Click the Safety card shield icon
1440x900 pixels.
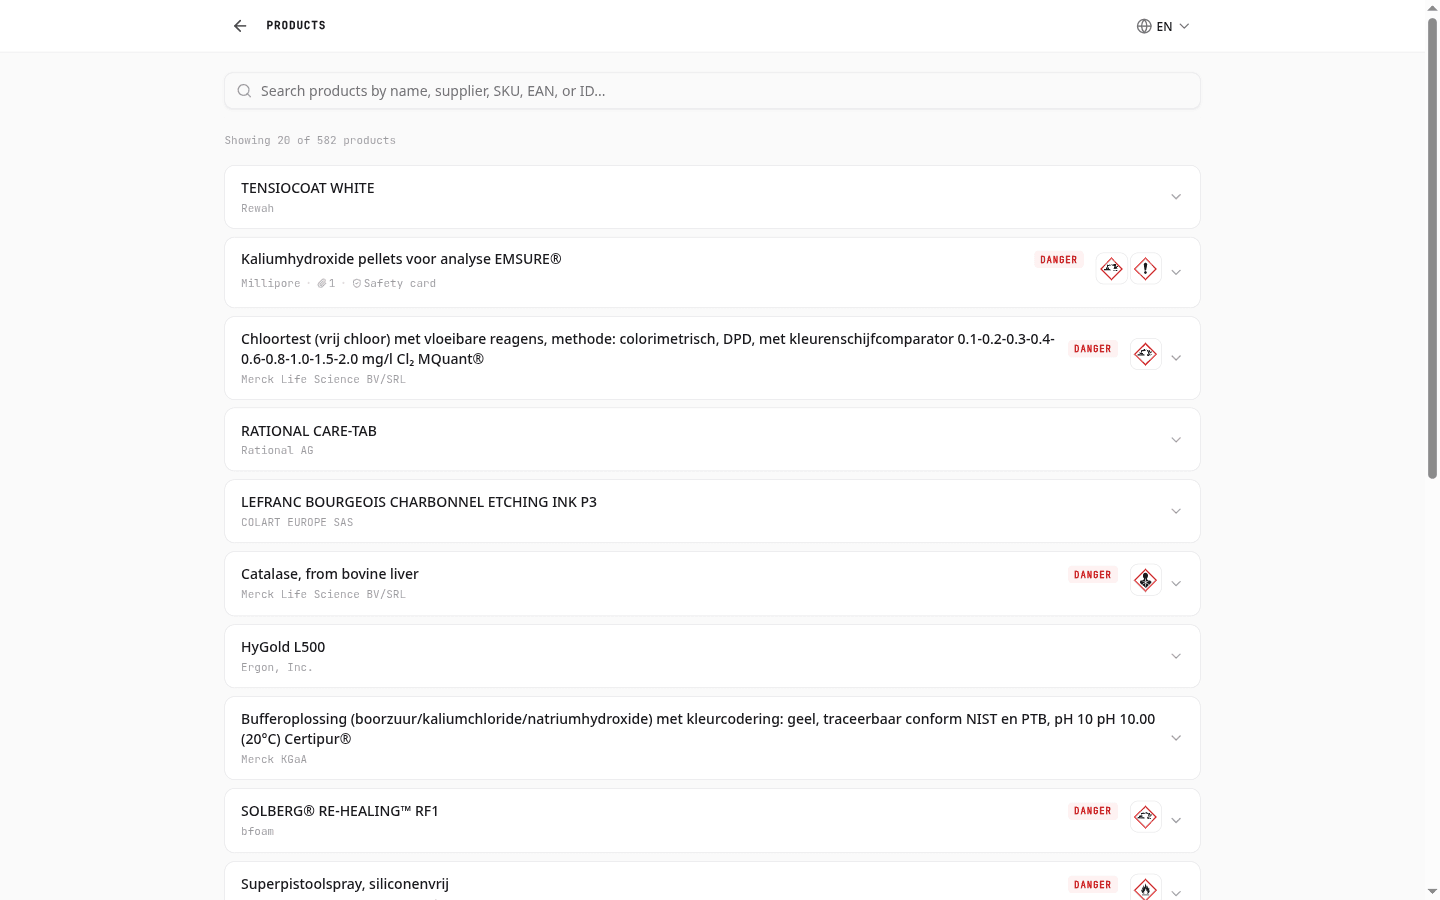pos(357,284)
